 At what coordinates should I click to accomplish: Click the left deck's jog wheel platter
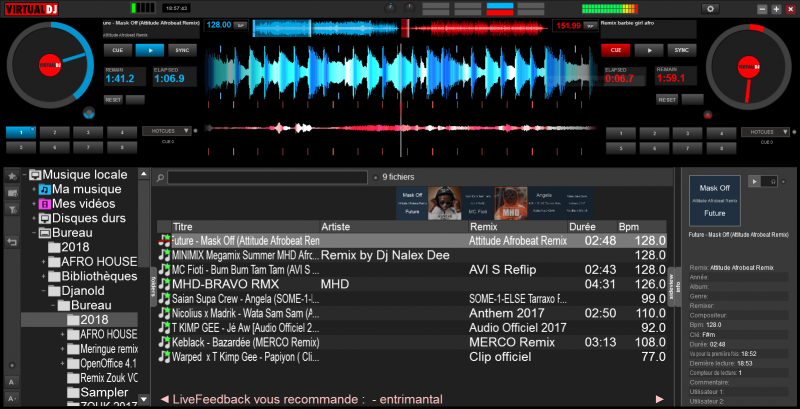tap(51, 65)
